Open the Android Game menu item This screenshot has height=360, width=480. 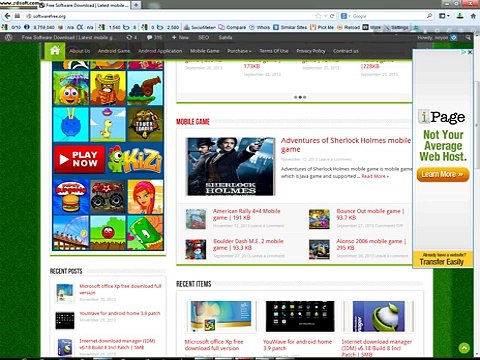coord(114,51)
